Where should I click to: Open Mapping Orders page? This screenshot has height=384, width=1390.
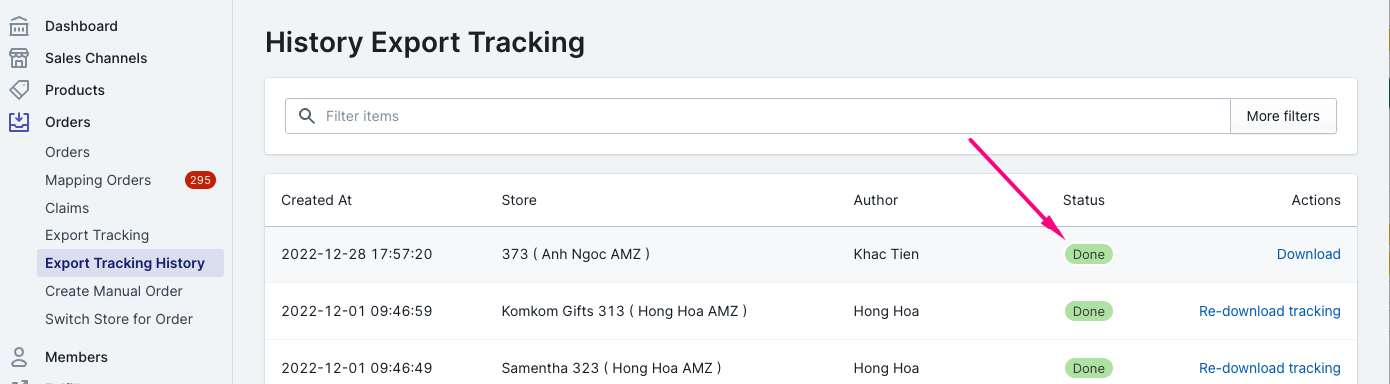(x=98, y=180)
